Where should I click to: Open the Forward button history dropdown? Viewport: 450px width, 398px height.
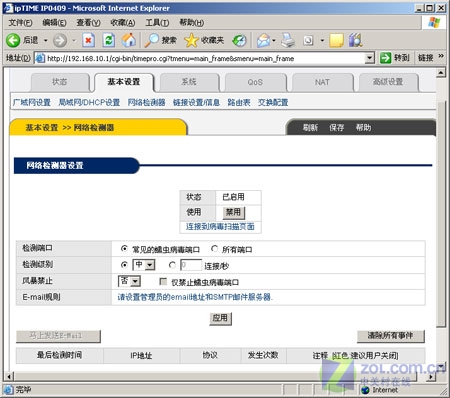click(74, 41)
